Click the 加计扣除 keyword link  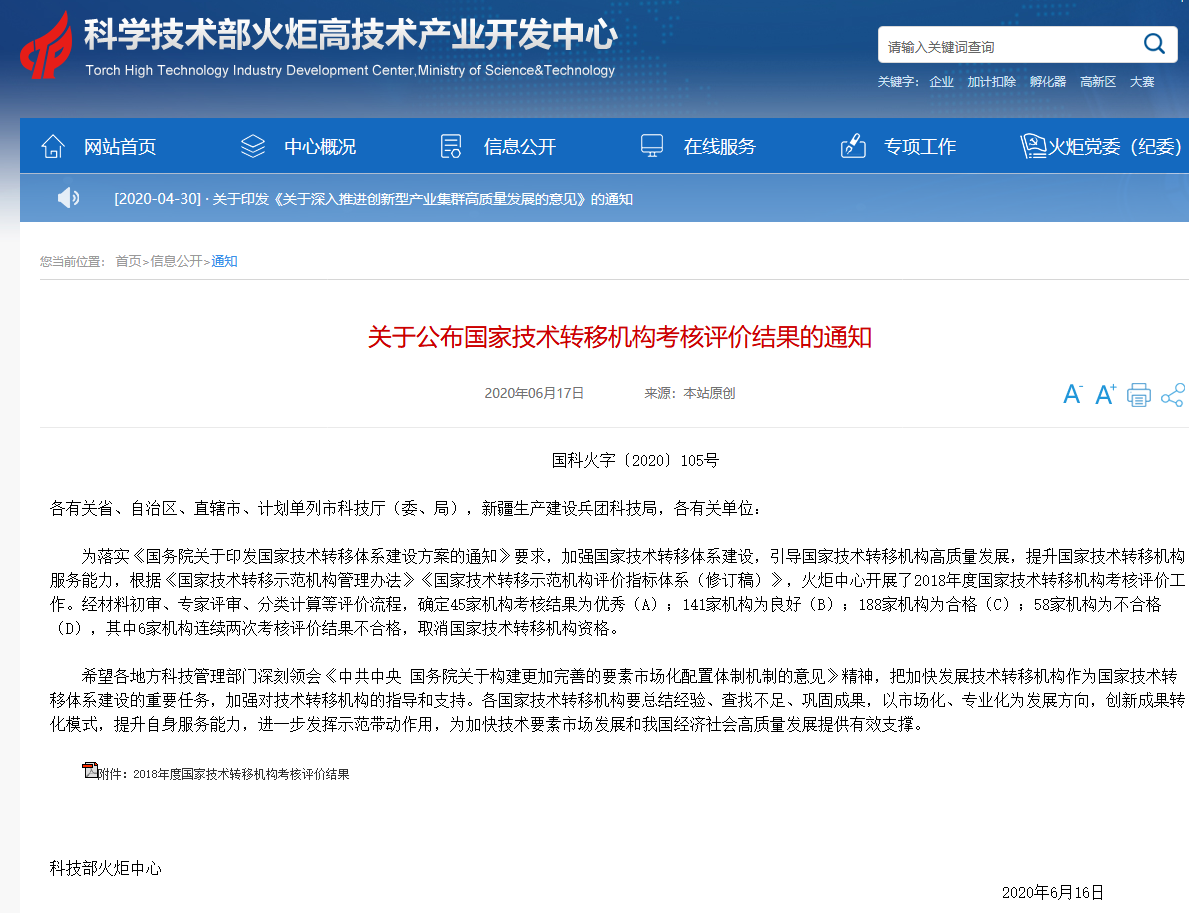click(991, 81)
